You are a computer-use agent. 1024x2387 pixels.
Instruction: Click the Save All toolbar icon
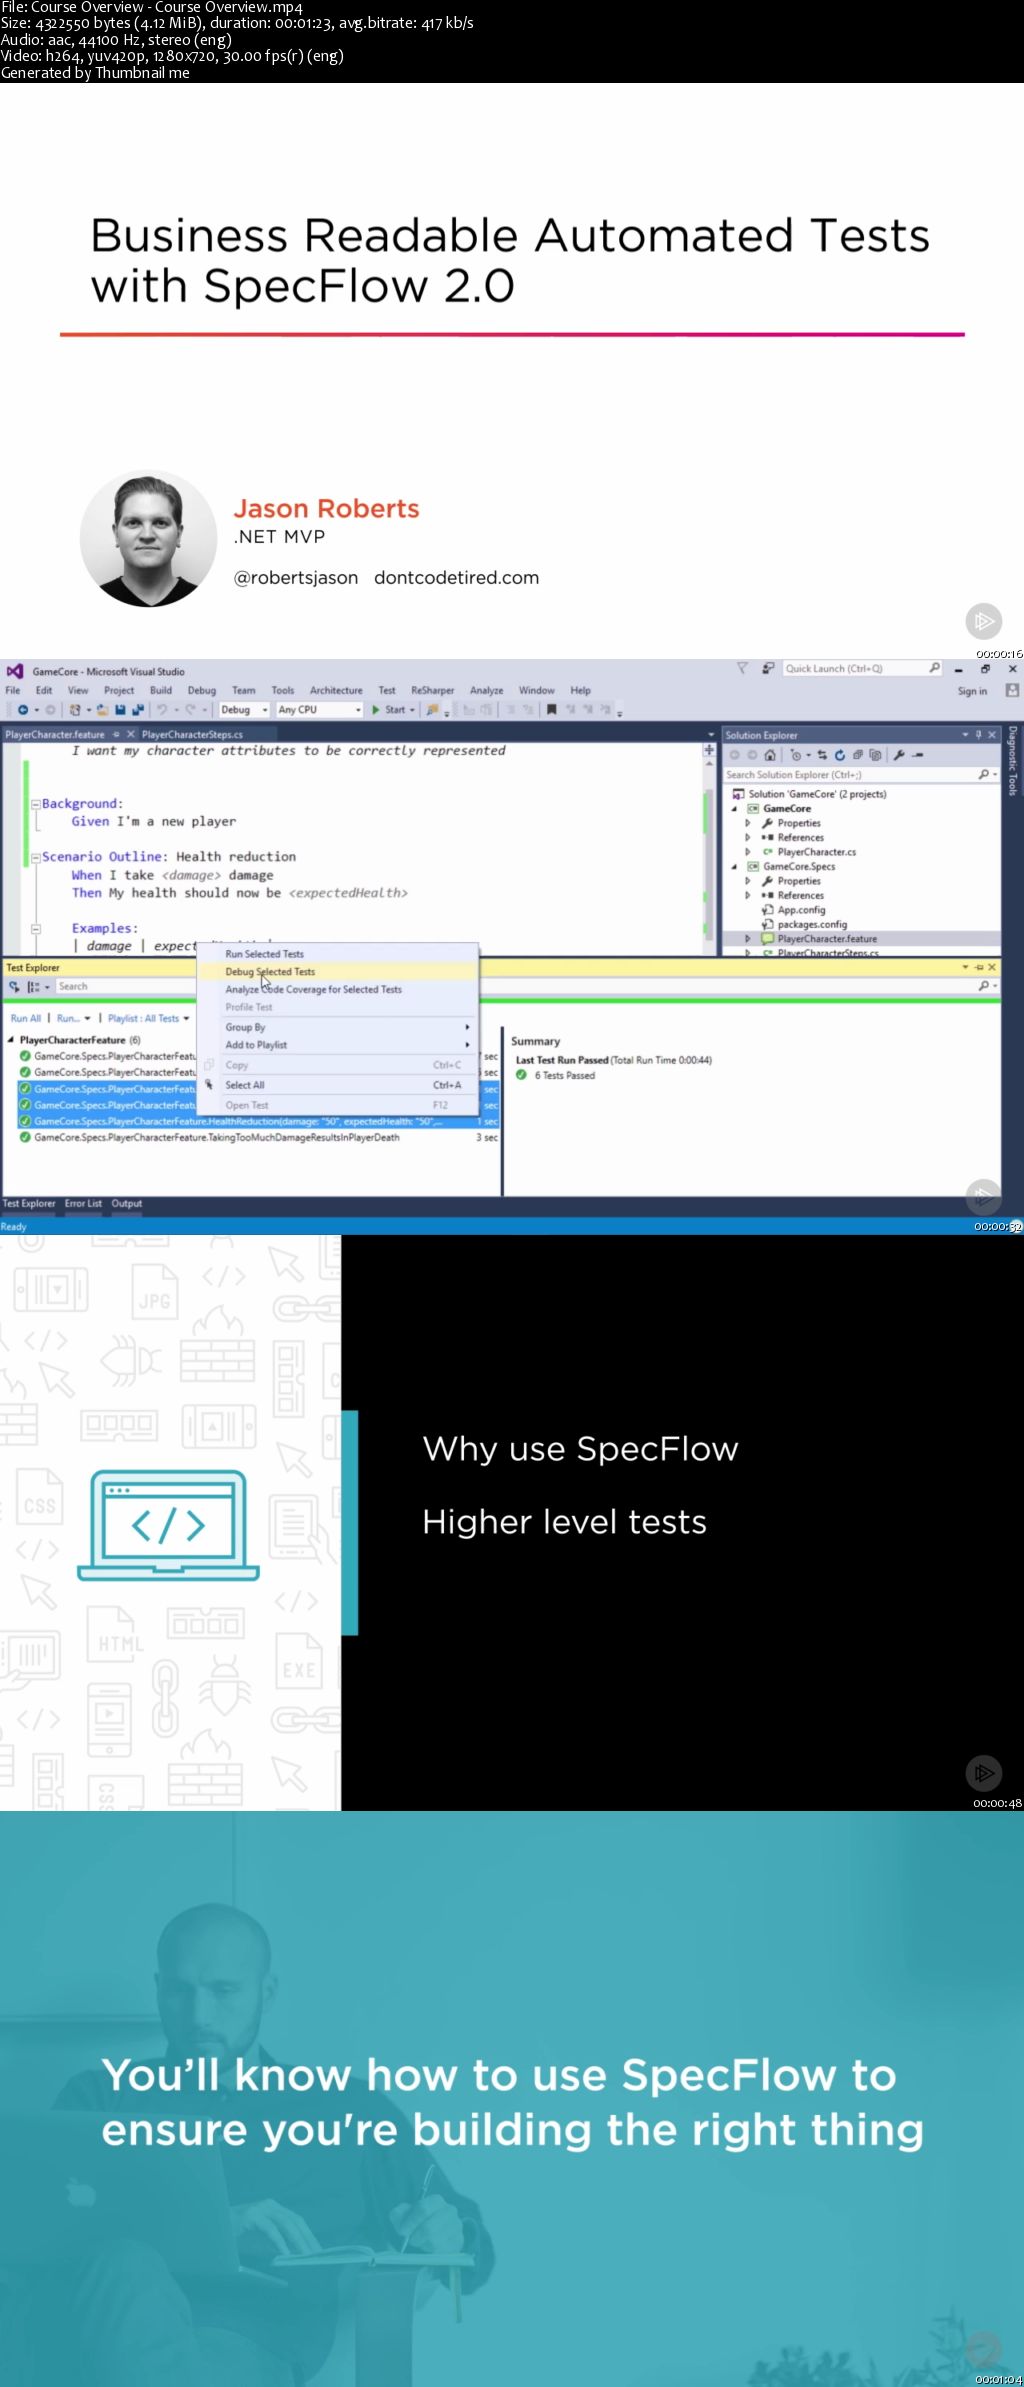click(138, 710)
